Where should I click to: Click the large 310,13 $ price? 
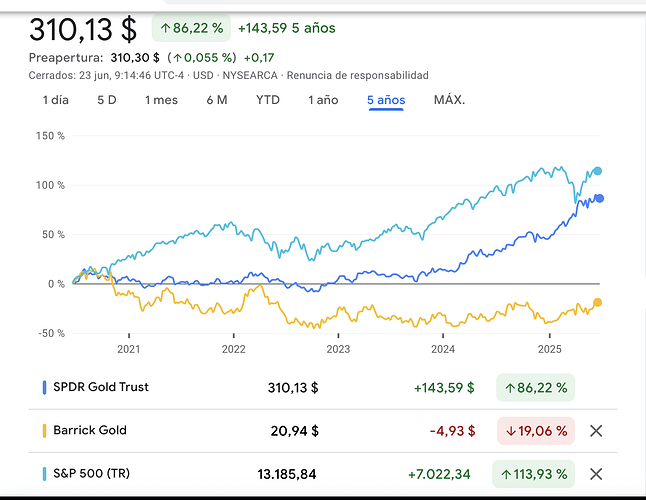tap(83, 29)
